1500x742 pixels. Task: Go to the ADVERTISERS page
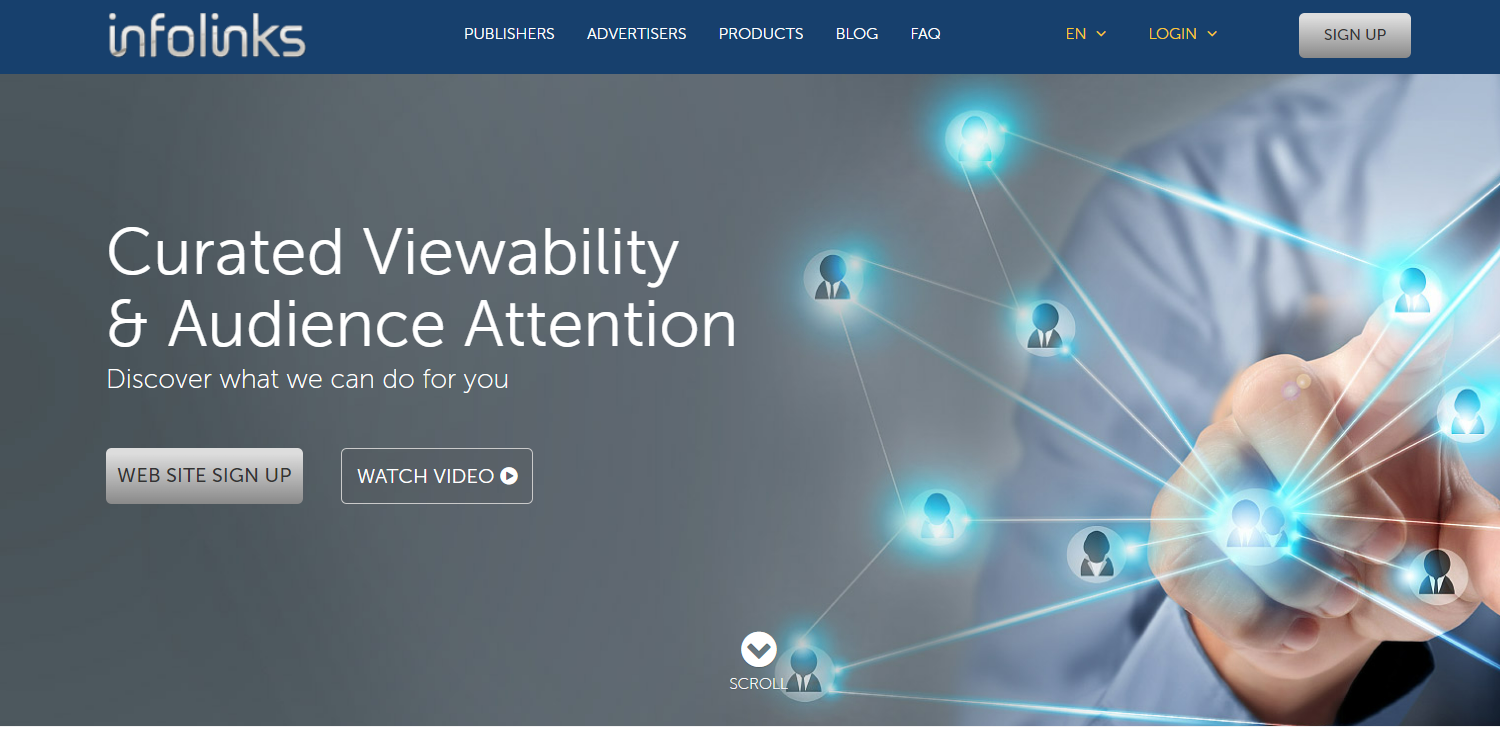pos(637,34)
